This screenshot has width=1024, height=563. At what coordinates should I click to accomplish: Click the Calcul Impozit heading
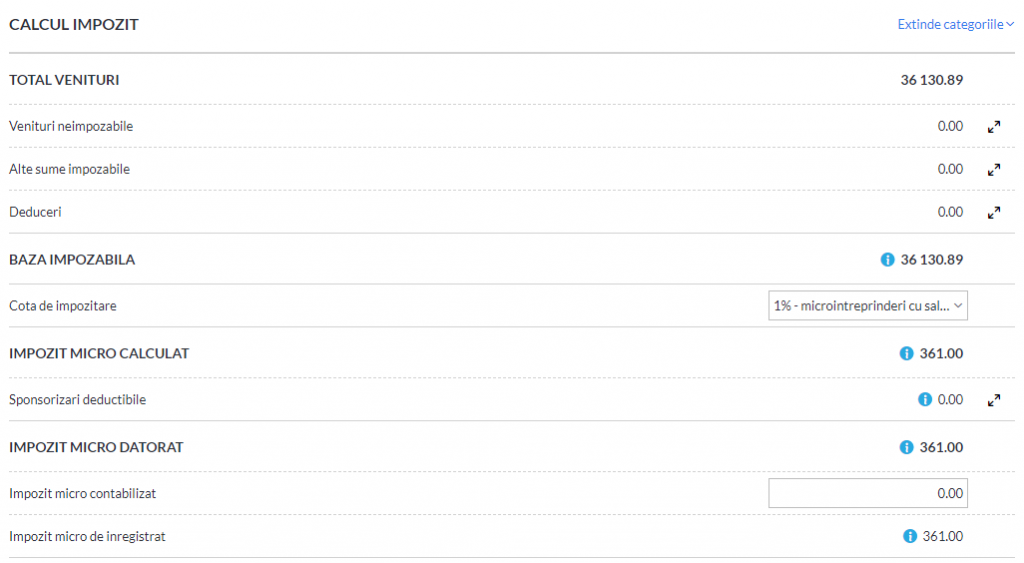click(74, 25)
